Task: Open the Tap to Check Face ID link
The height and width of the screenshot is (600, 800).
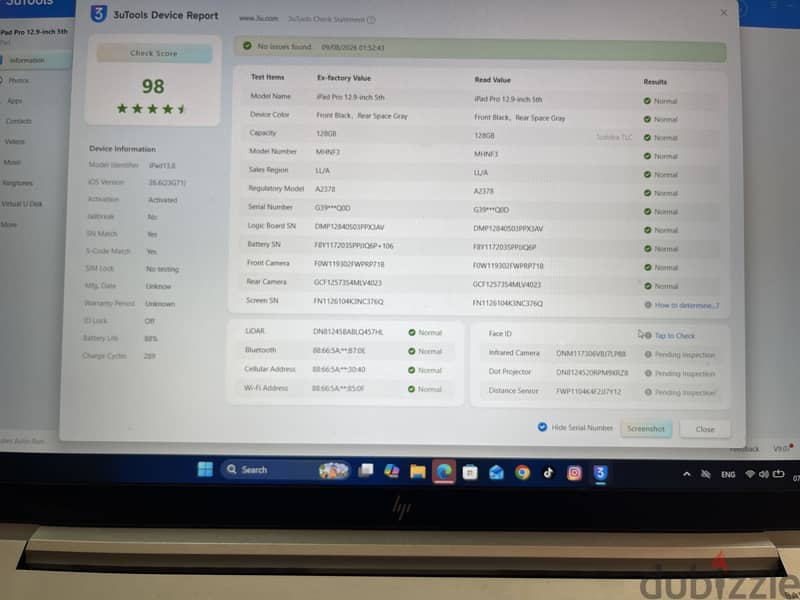Action: [x=674, y=336]
